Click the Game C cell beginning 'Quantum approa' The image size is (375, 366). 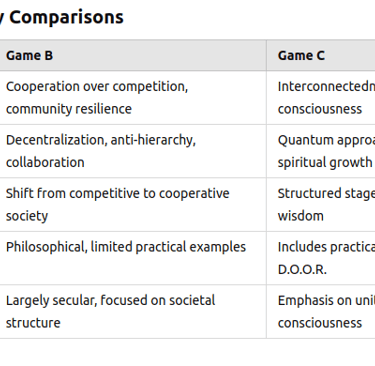(x=321, y=151)
